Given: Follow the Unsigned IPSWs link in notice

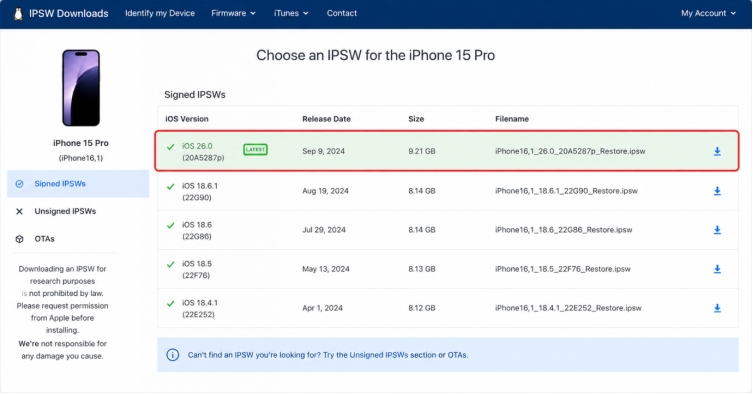Looking at the screenshot, I should [x=378, y=355].
